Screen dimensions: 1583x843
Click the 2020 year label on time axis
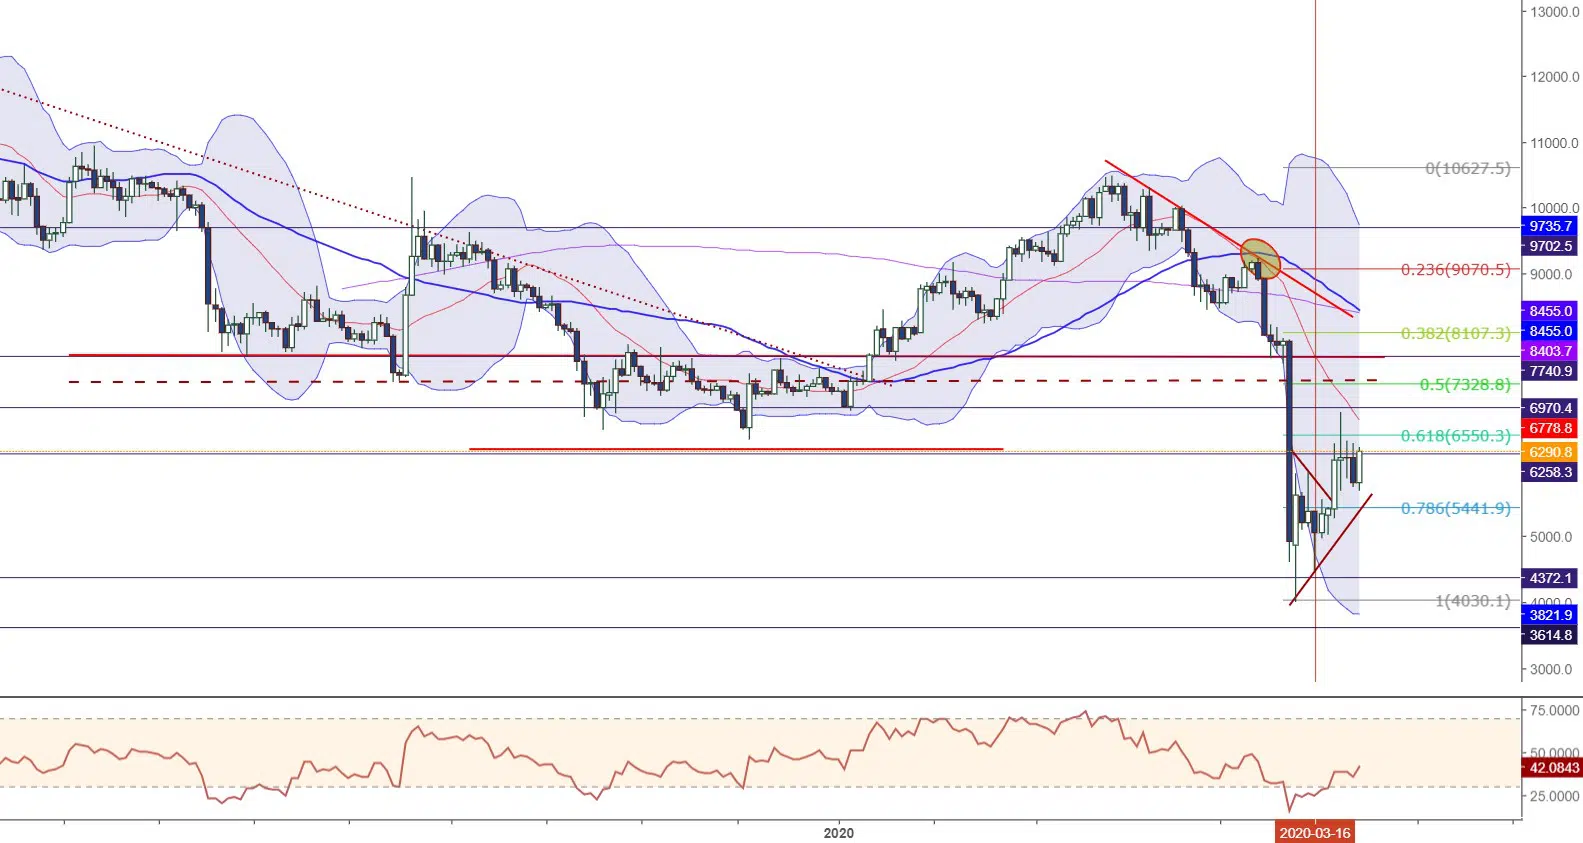838,833
